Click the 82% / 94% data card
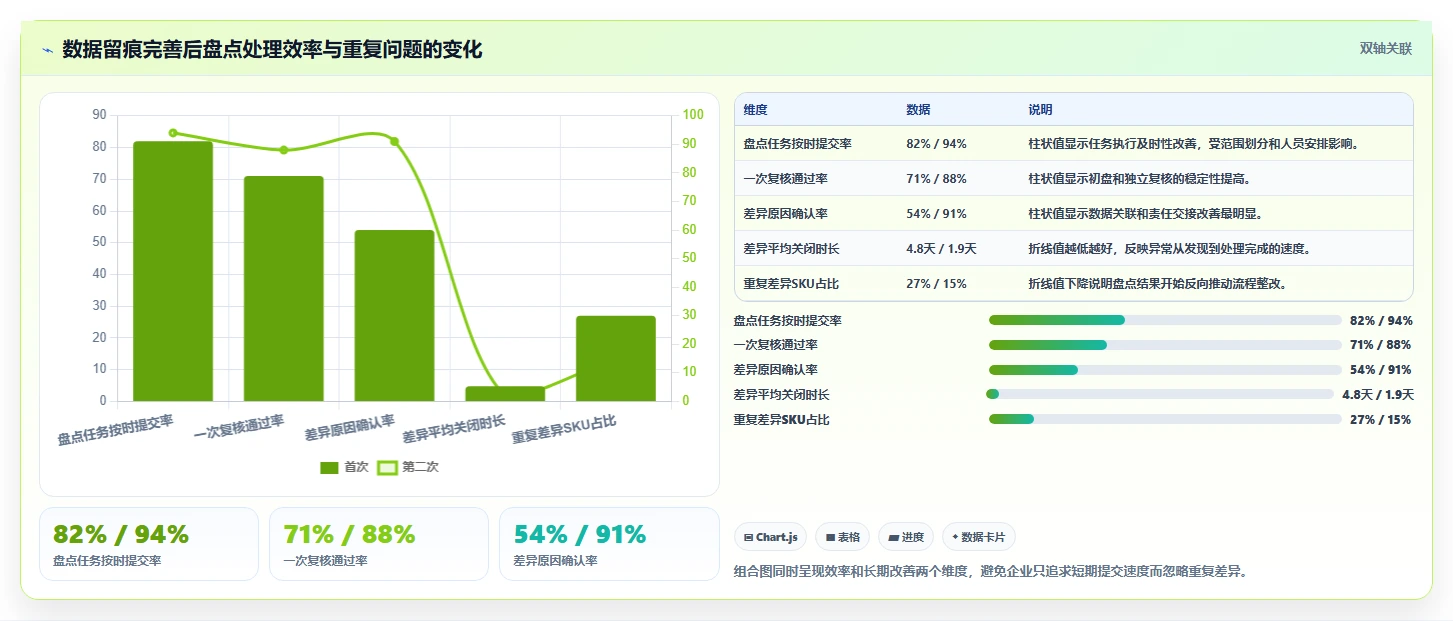The height and width of the screenshot is (621, 1453). pos(149,544)
